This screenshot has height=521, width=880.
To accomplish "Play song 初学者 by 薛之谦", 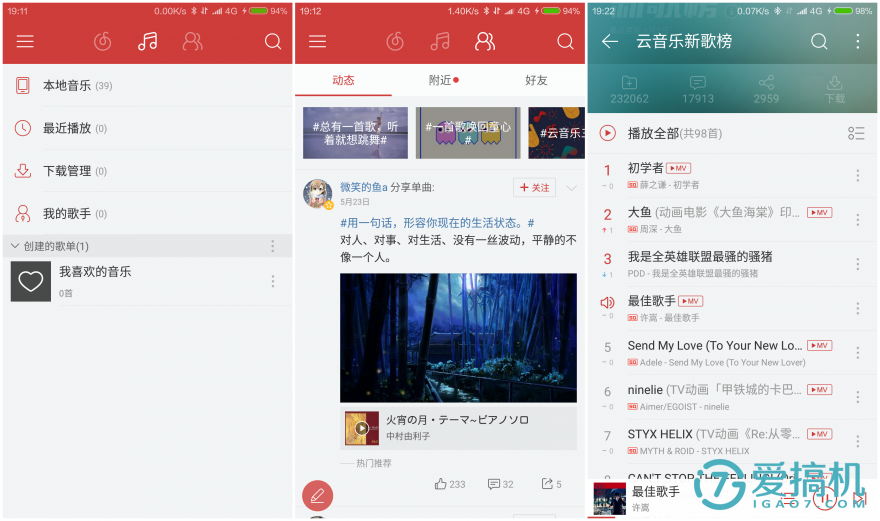I will coord(732,176).
